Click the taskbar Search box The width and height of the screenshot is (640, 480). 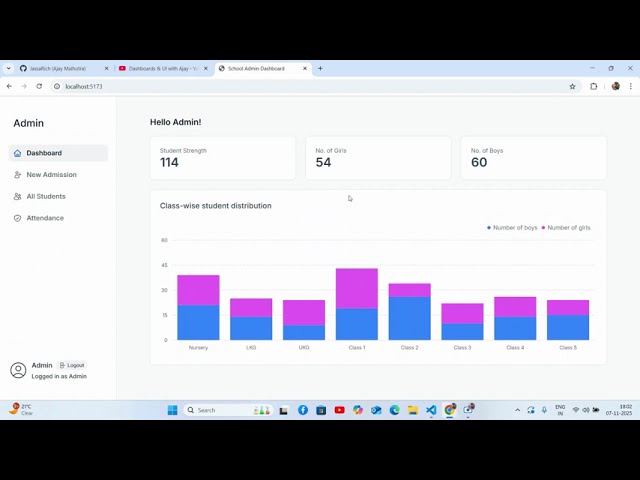(229, 410)
